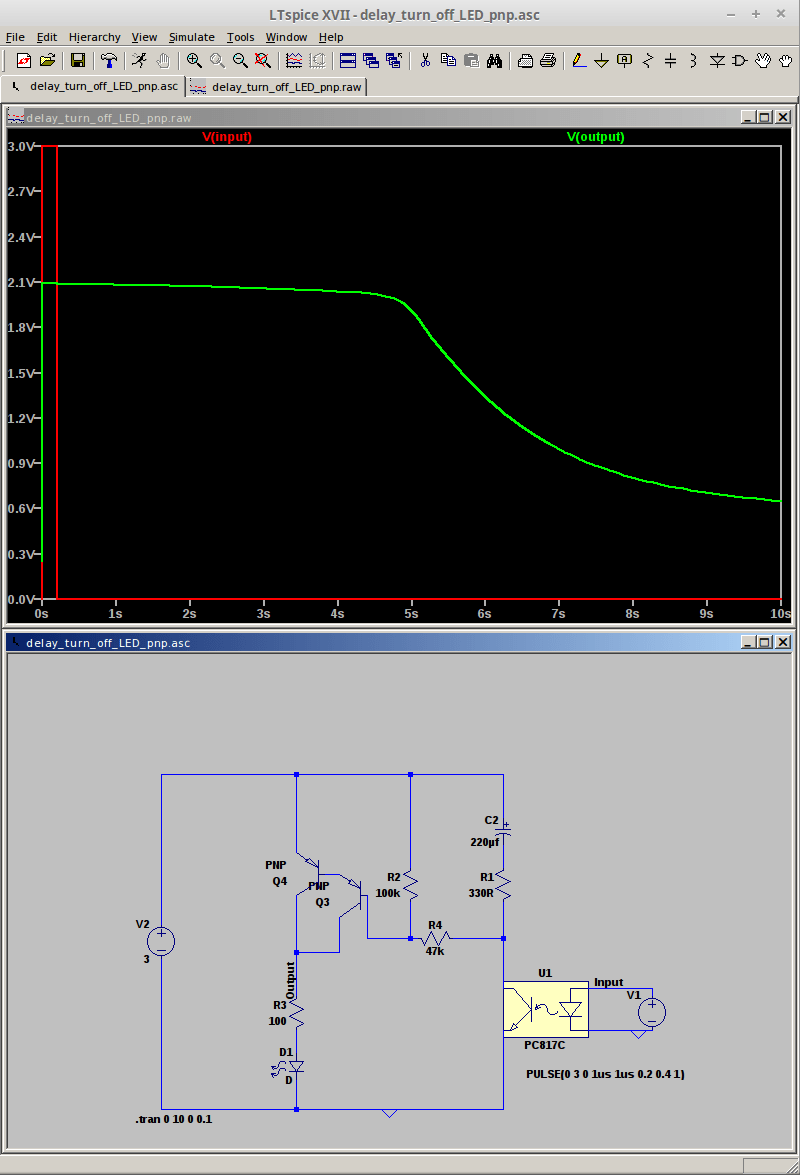Close the .raw waveform pane

783,117
